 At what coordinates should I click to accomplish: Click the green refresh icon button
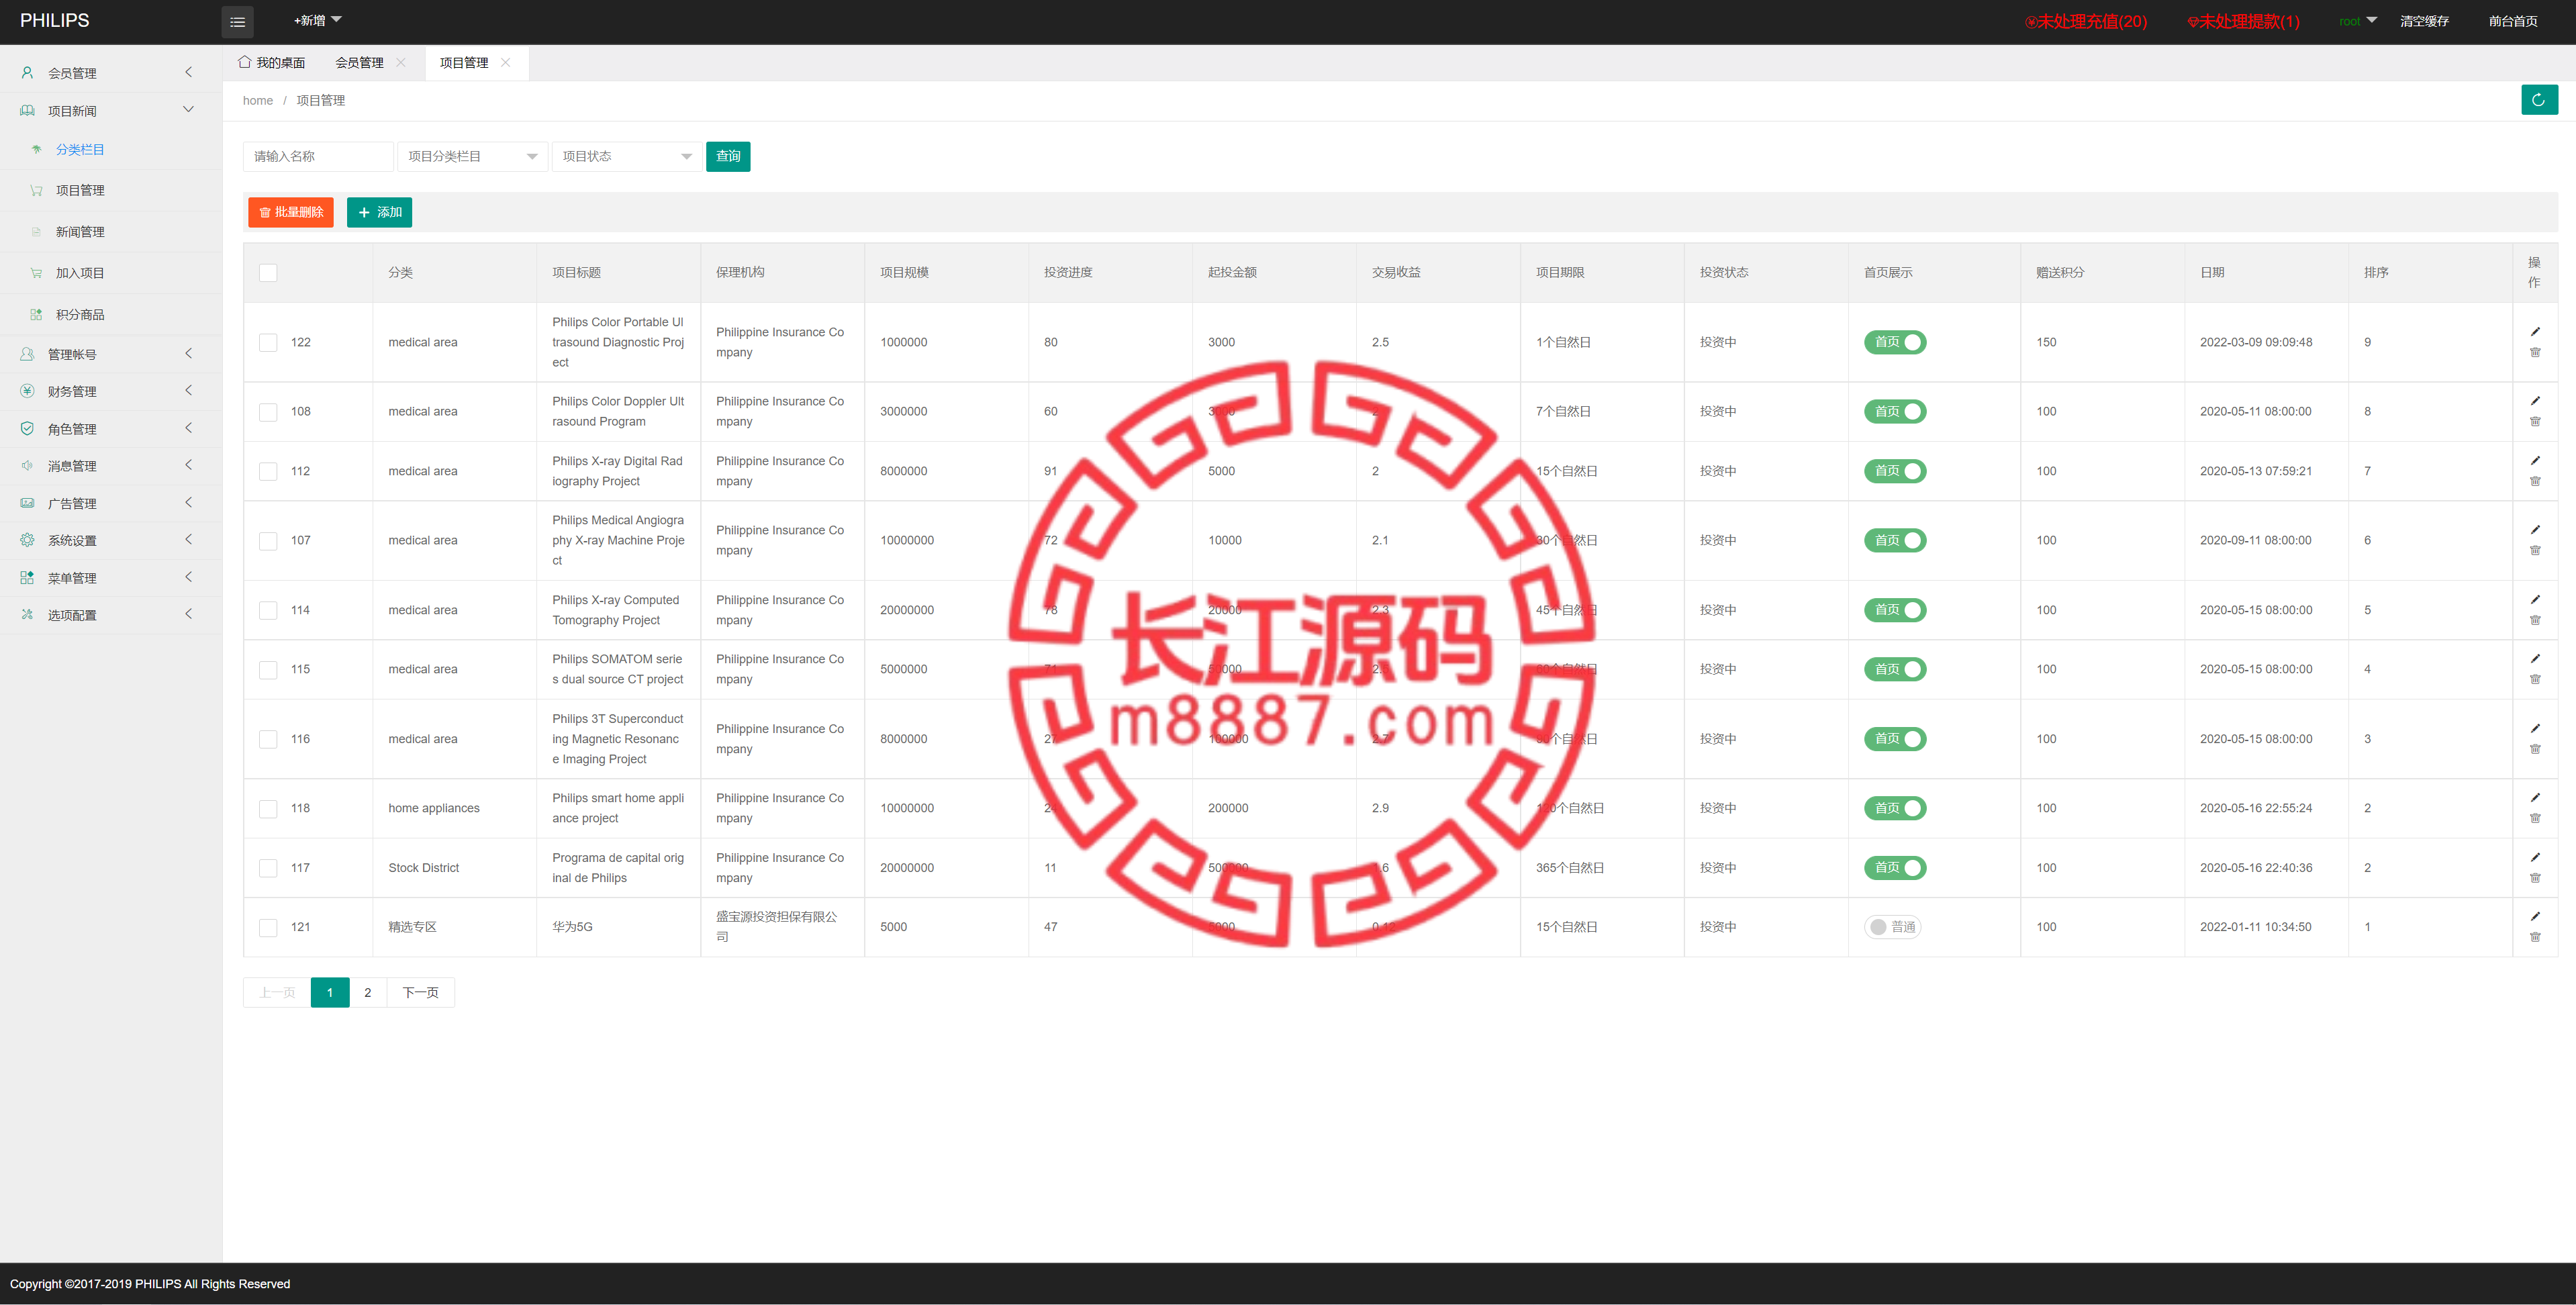point(2539,99)
